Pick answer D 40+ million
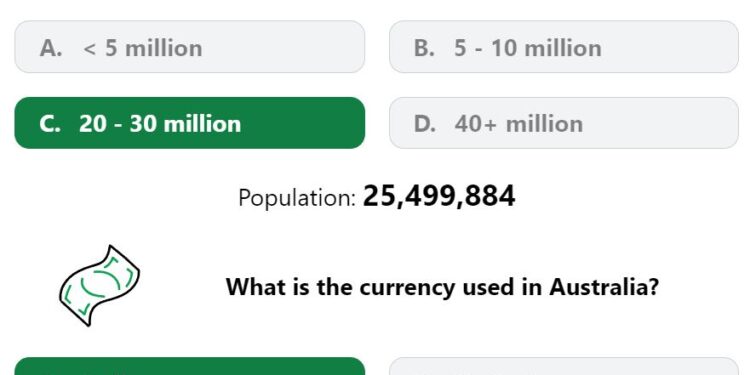The height and width of the screenshot is (375, 750). point(564,123)
